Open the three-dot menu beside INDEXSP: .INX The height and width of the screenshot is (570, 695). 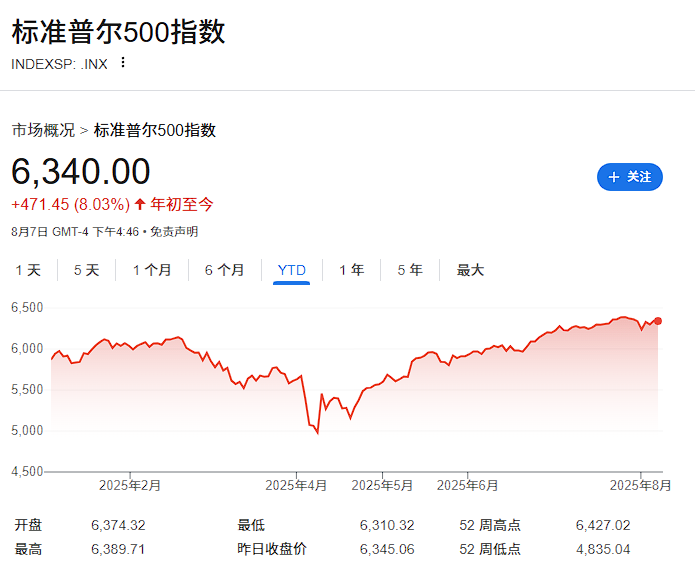click(123, 62)
